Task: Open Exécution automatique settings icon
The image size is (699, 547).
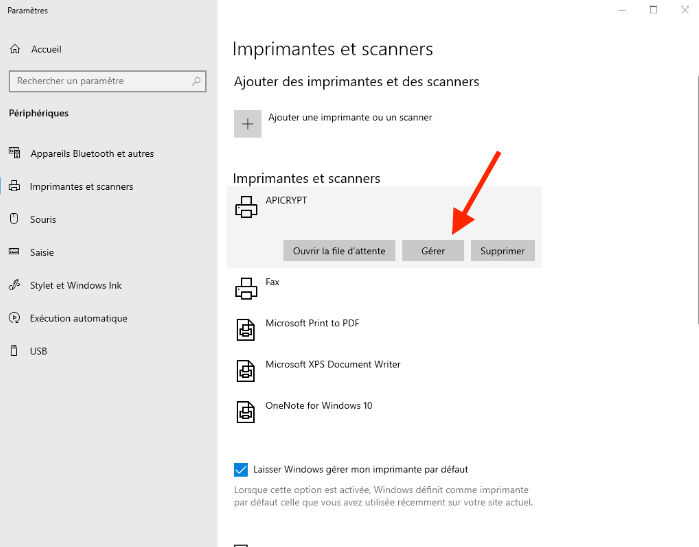Action: [x=14, y=318]
